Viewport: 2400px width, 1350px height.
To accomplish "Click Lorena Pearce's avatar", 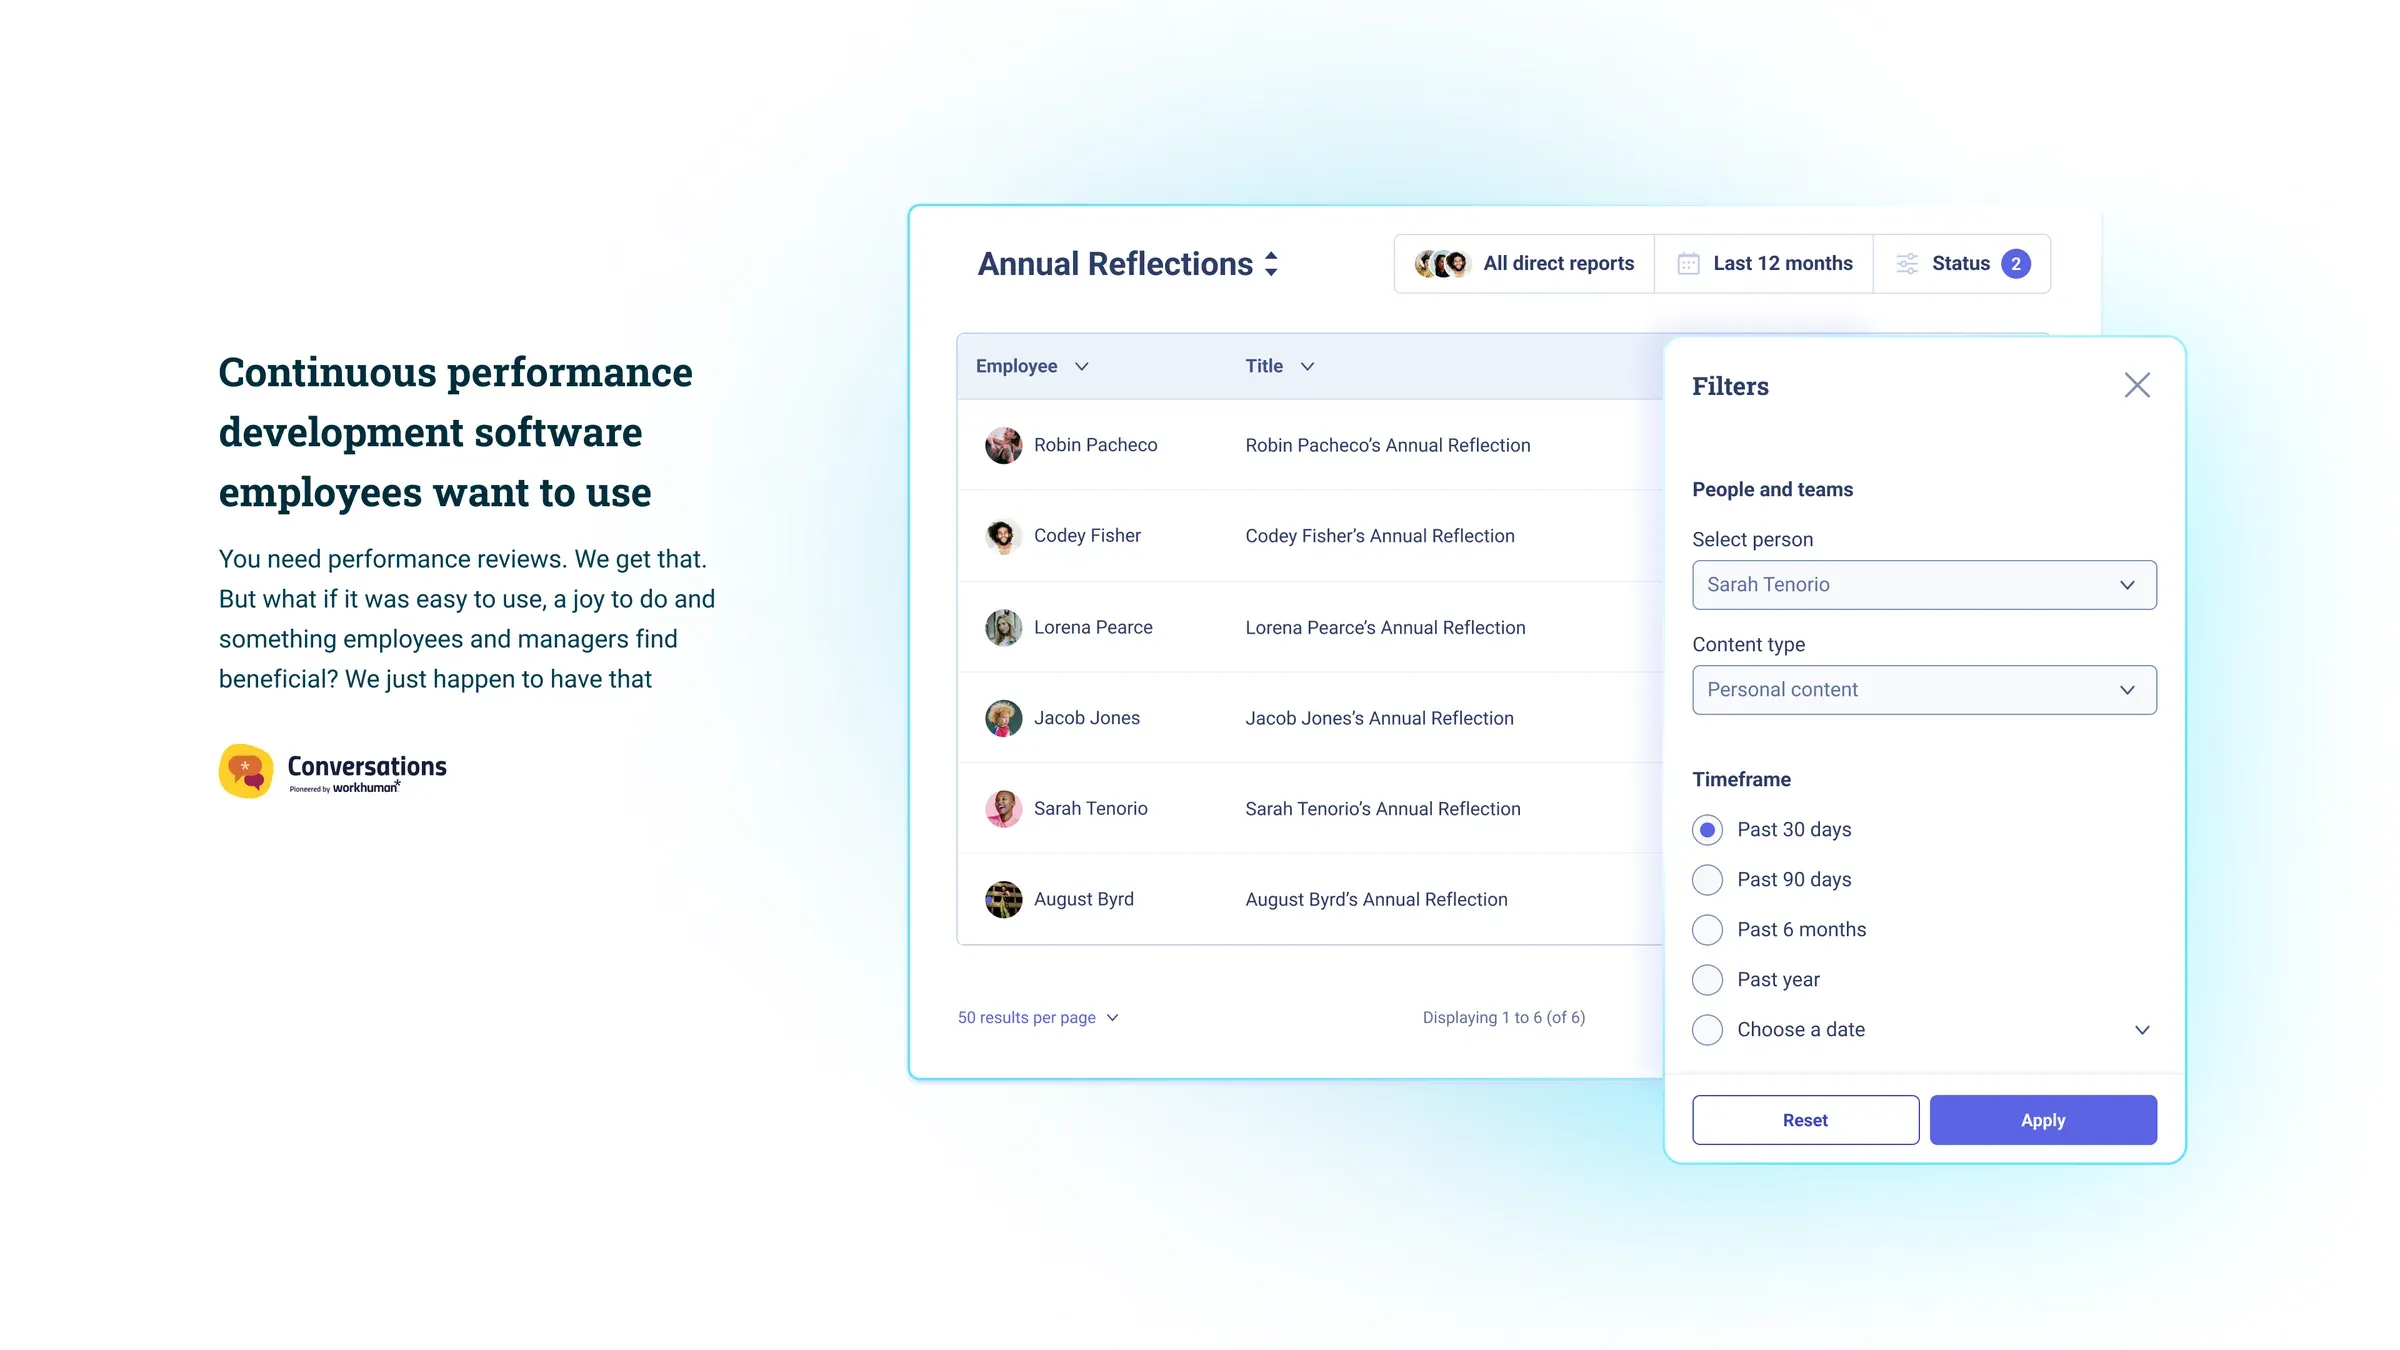I will 1003,627.
